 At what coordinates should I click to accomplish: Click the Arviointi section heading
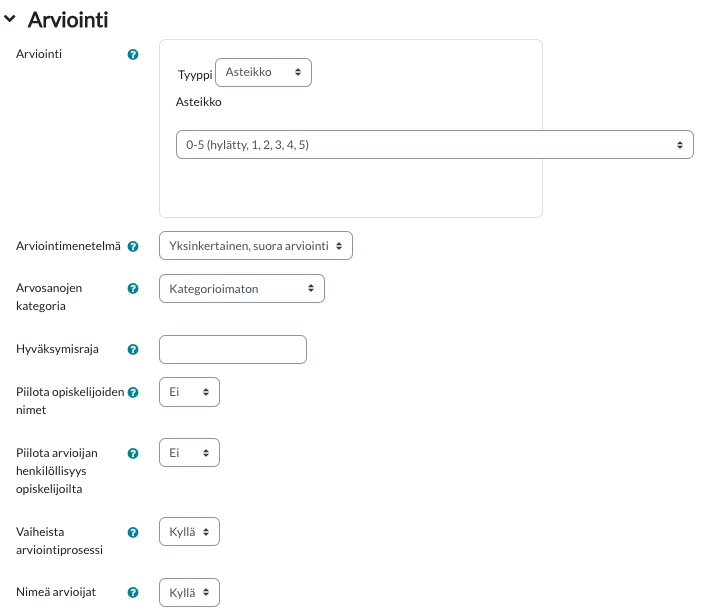click(x=68, y=20)
